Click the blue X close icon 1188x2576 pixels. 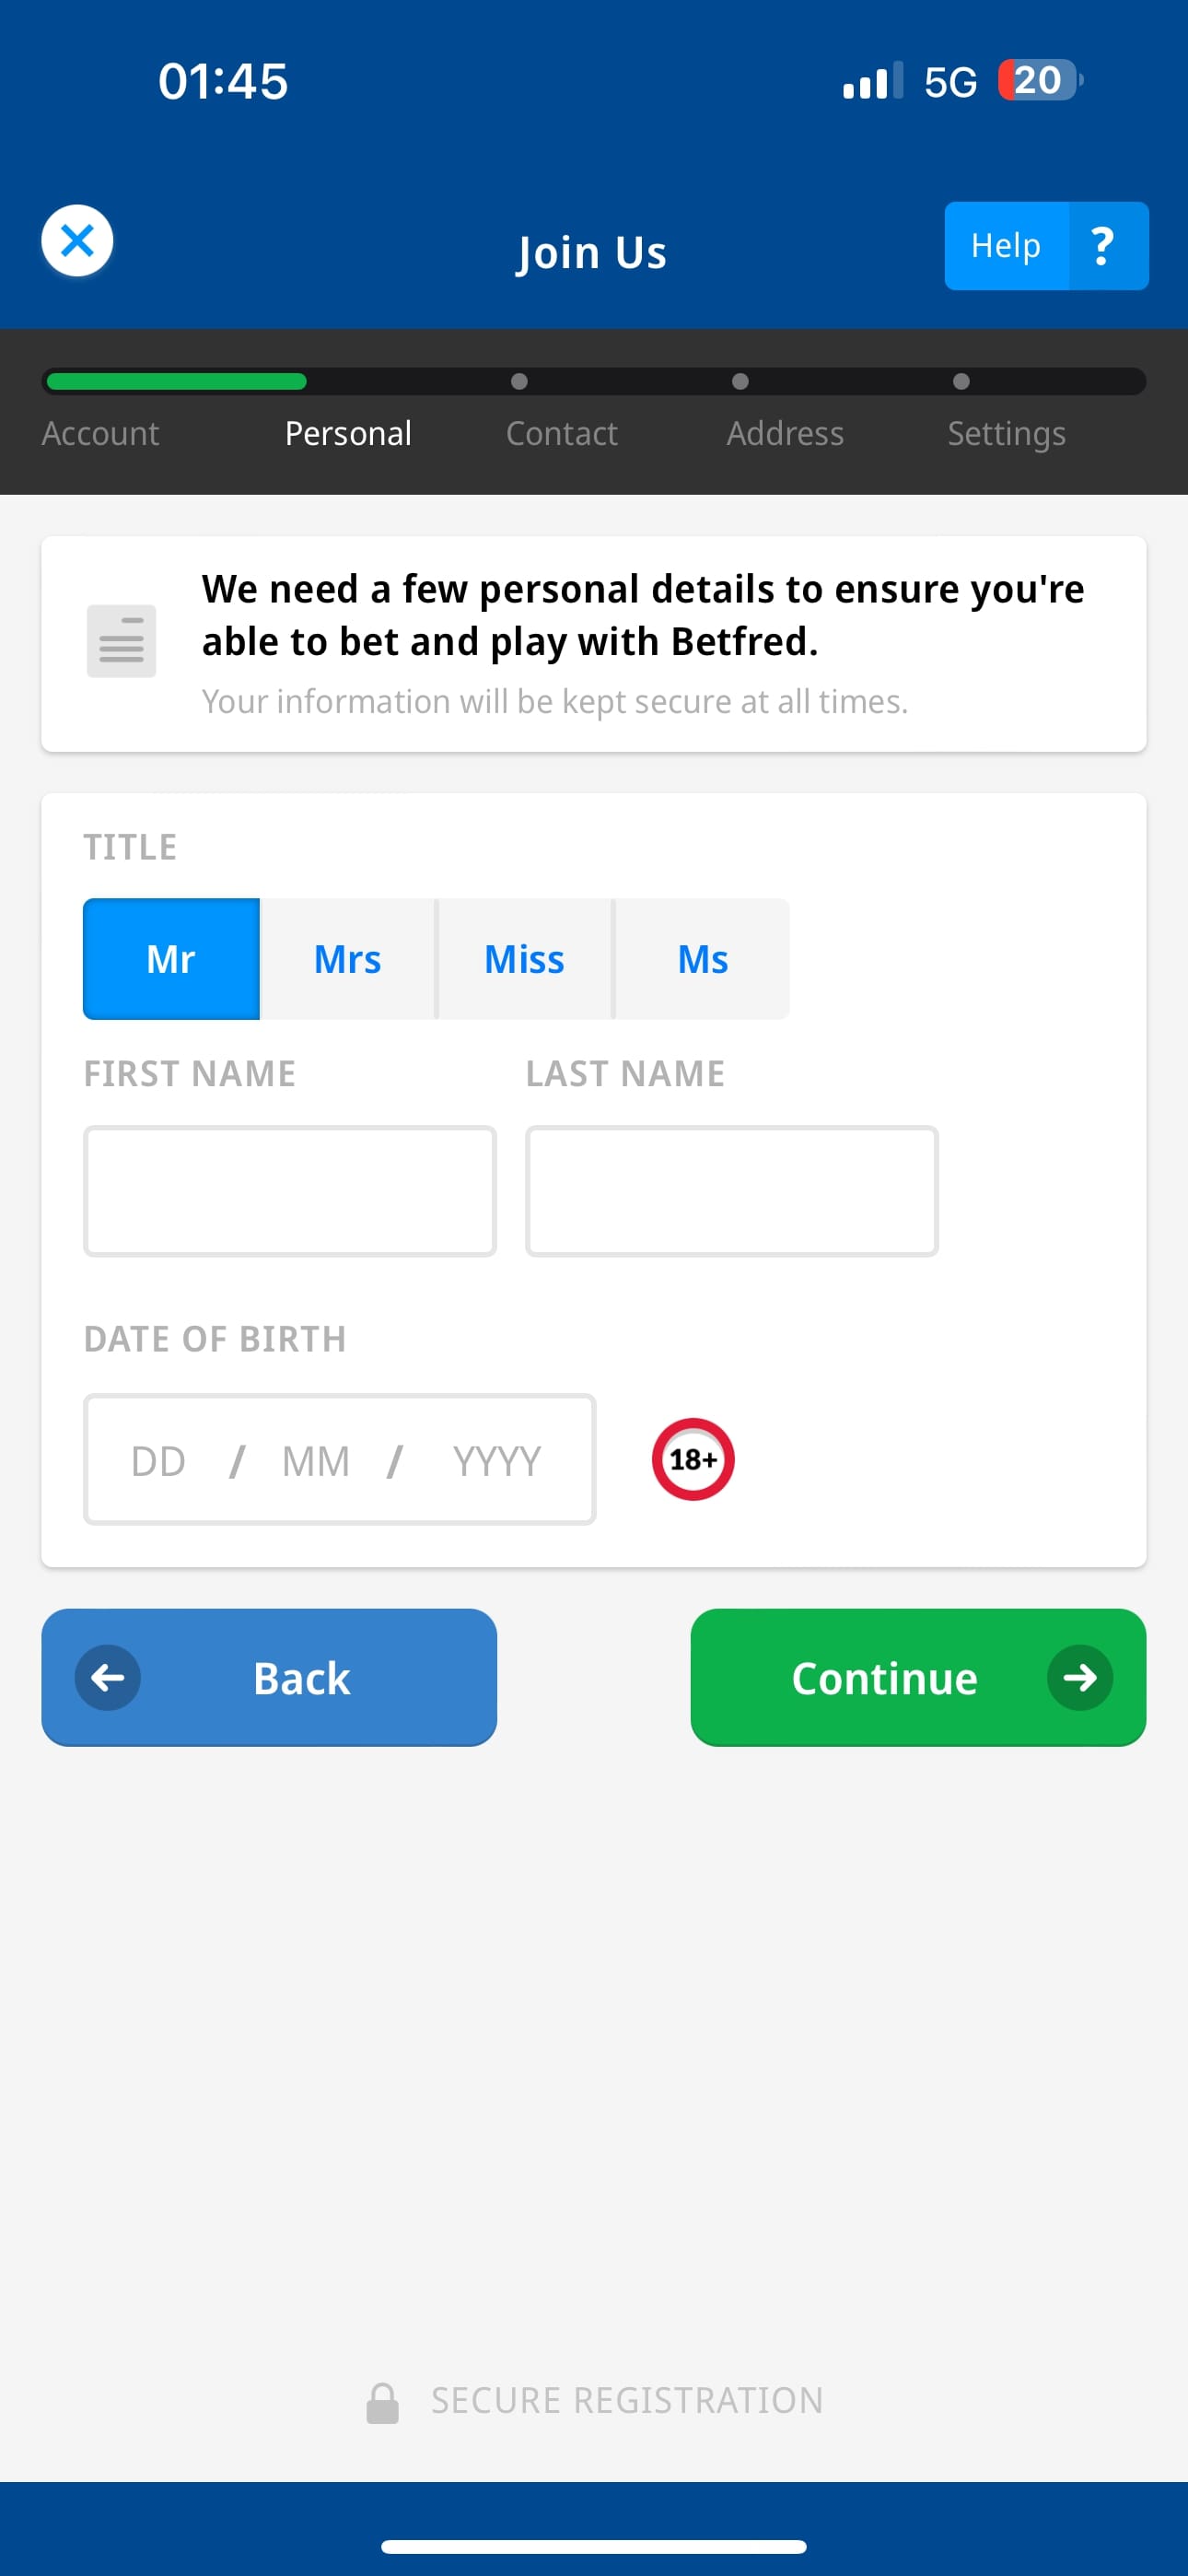77,240
